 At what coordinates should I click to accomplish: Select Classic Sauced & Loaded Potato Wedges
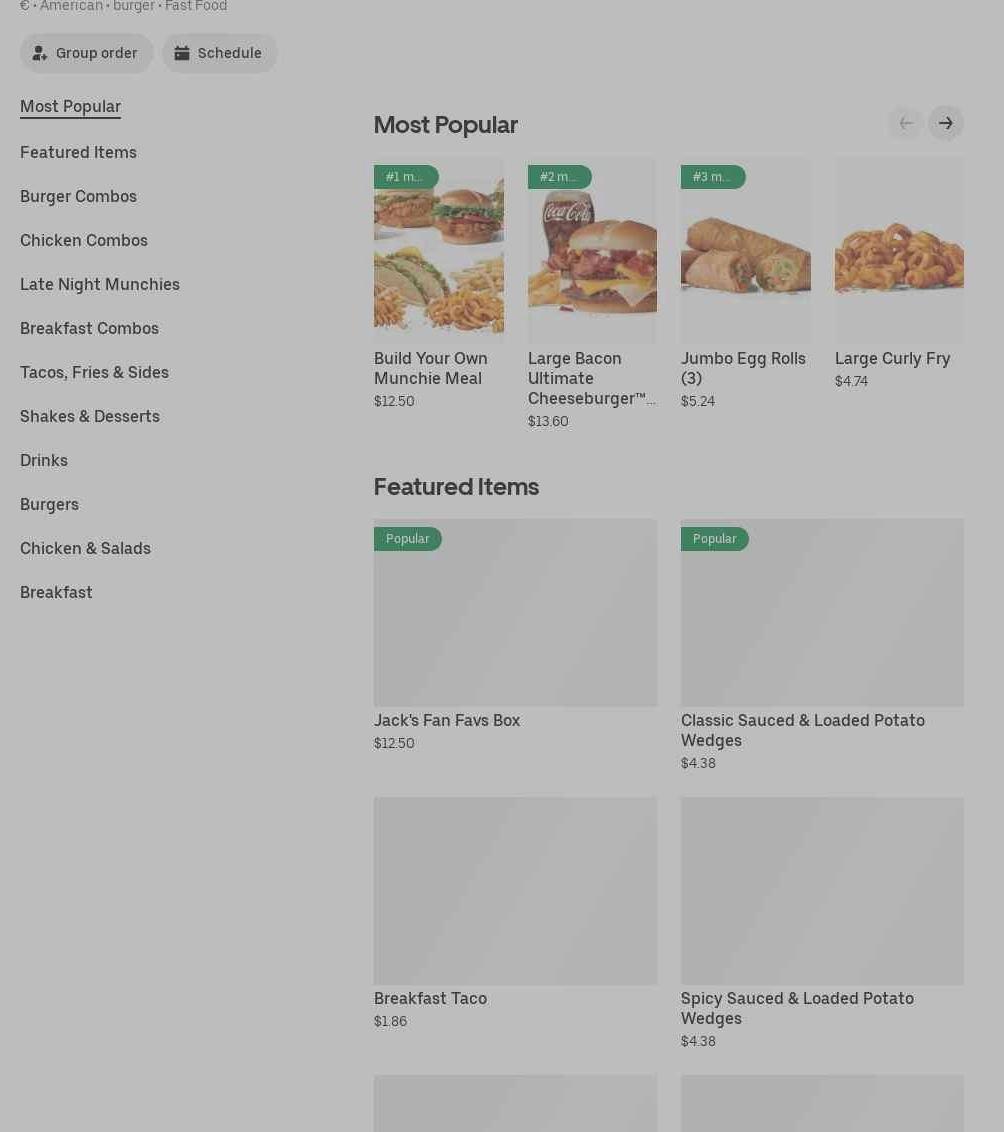(x=822, y=612)
